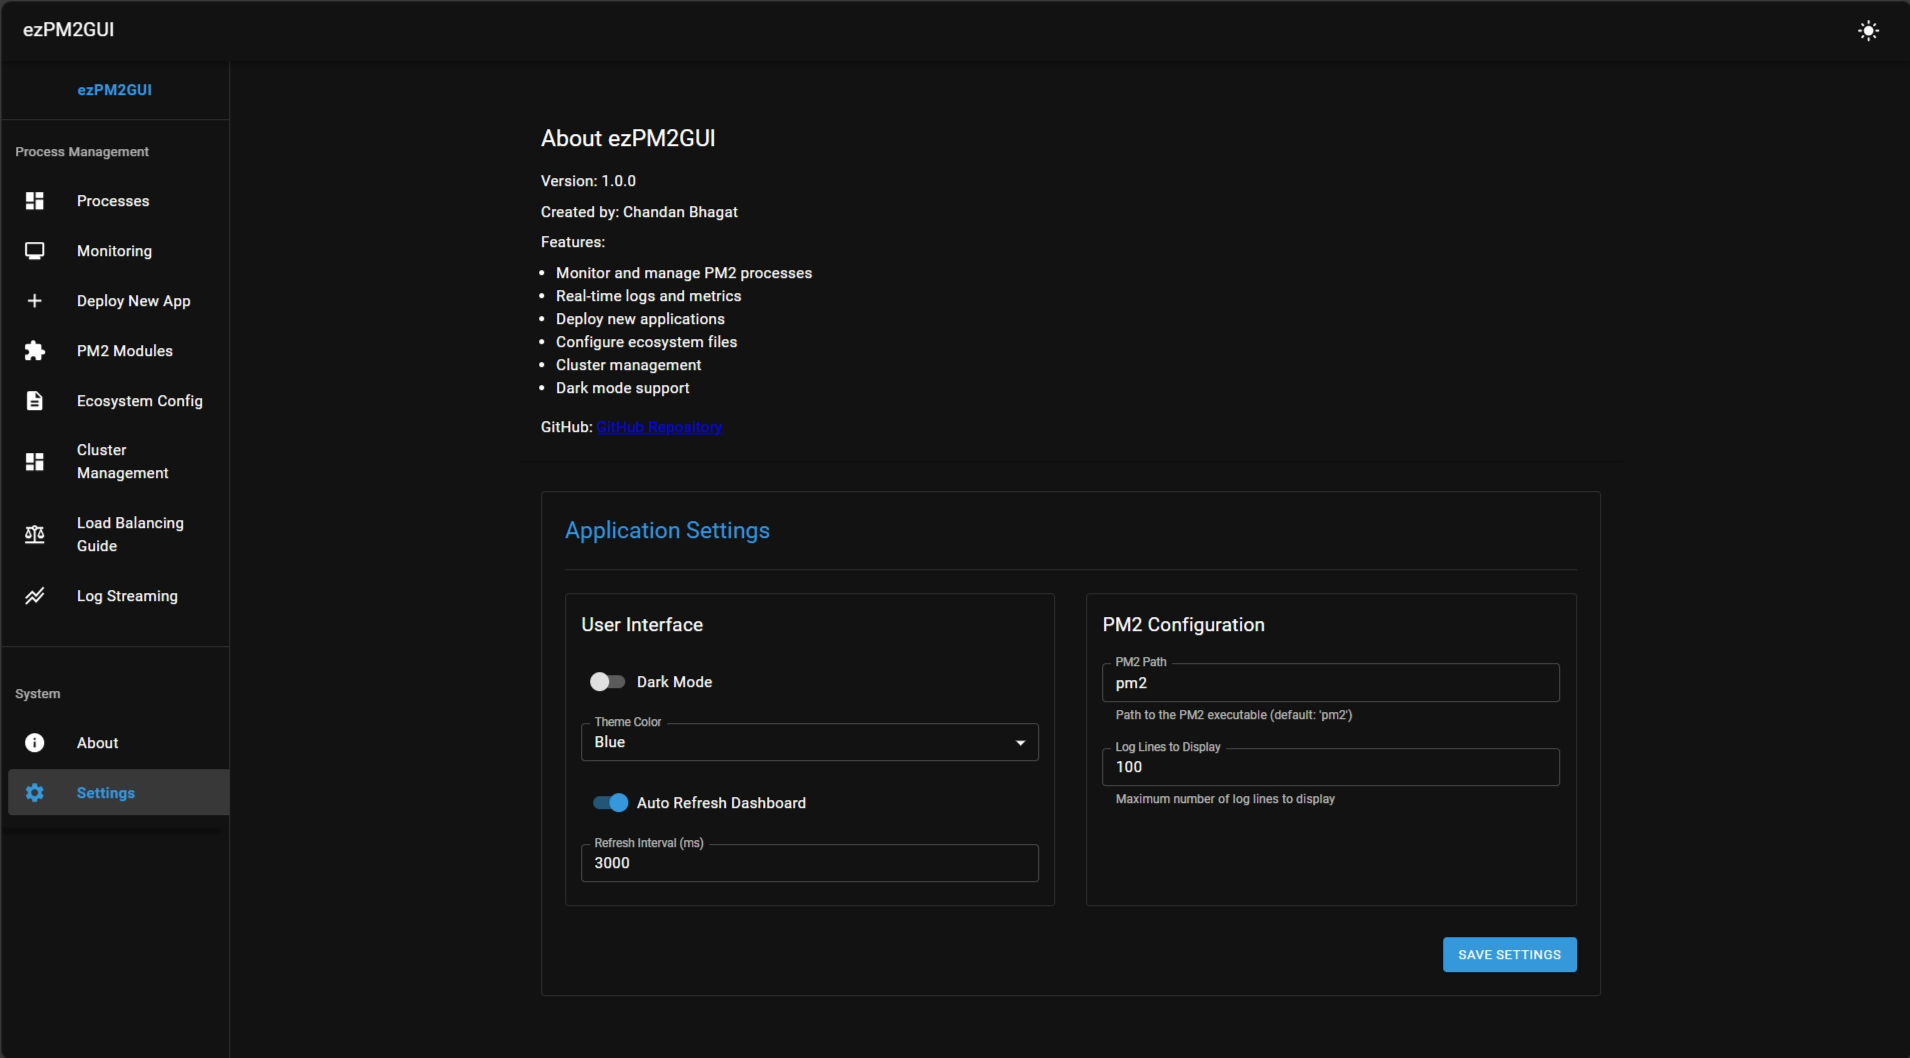Click the Save Settings button
The height and width of the screenshot is (1058, 1910).
[1509, 955]
